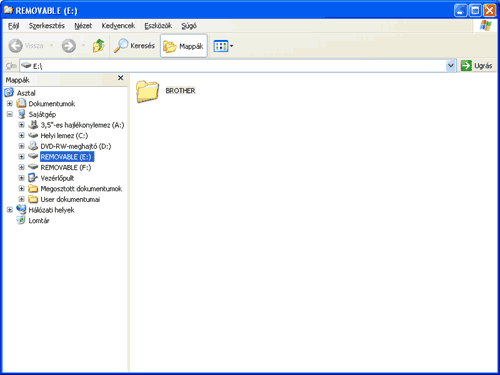
Task: Click the Vezérlőpult control panel icon
Action: 33,178
